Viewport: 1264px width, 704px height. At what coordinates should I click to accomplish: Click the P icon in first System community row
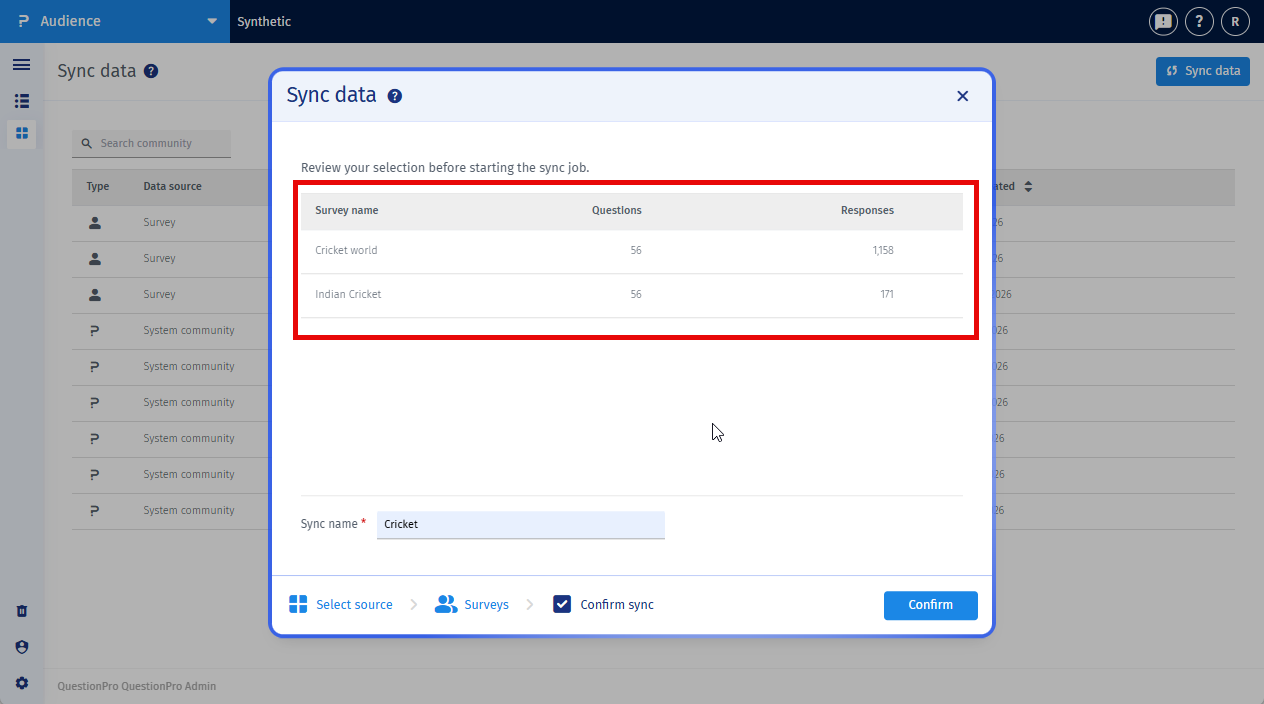pos(95,330)
